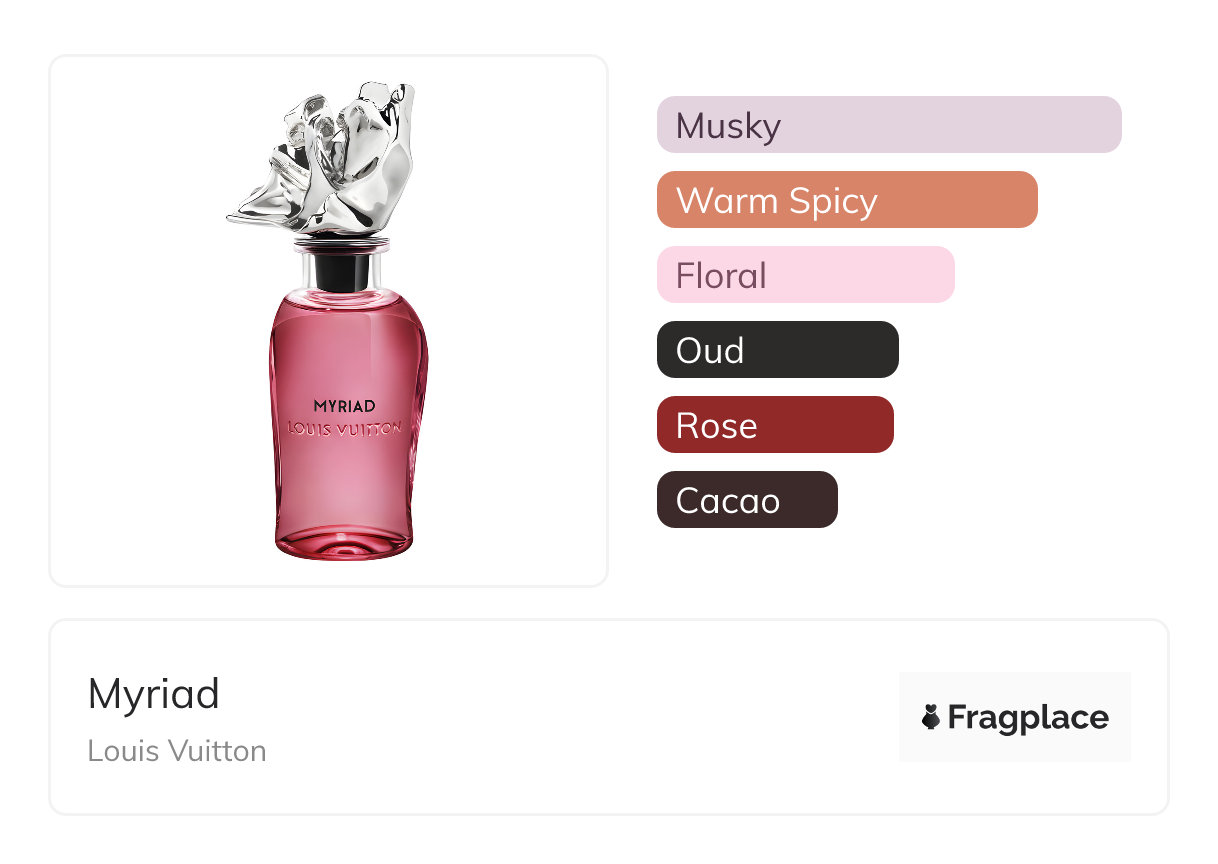Pick the dark red Rose accord bar
1218x864 pixels.
coord(775,425)
